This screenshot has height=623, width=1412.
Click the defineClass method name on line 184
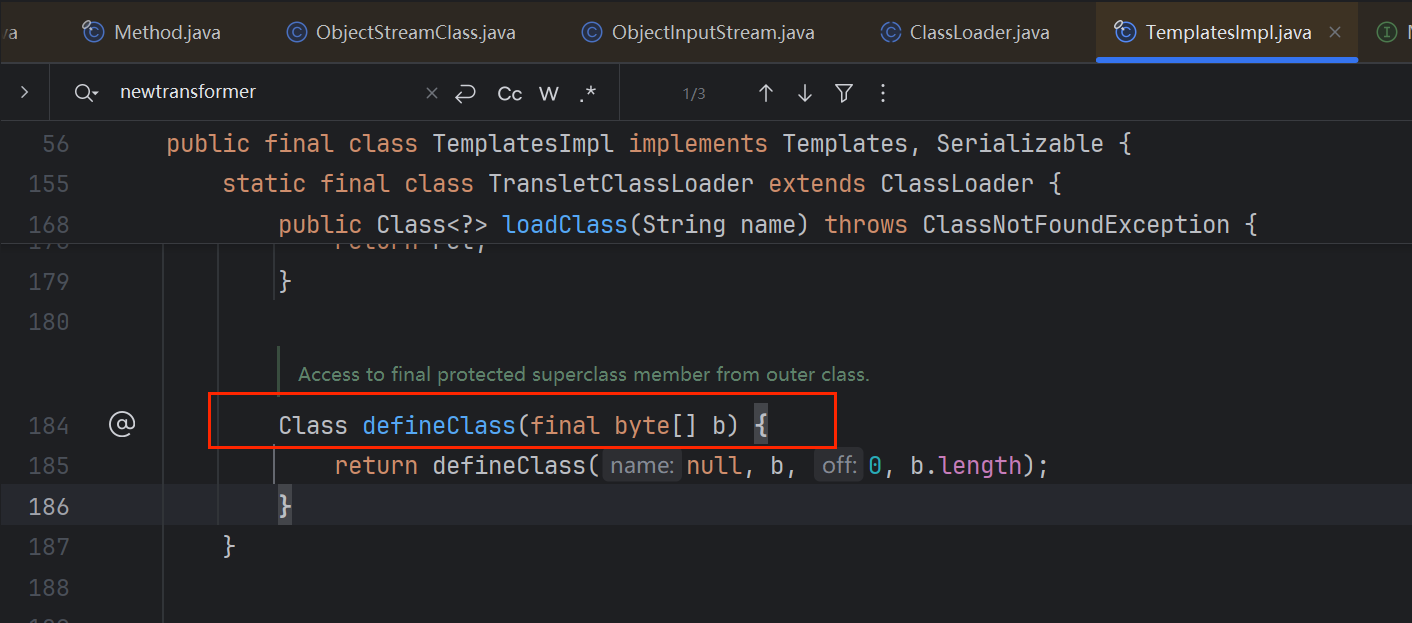tap(438, 425)
